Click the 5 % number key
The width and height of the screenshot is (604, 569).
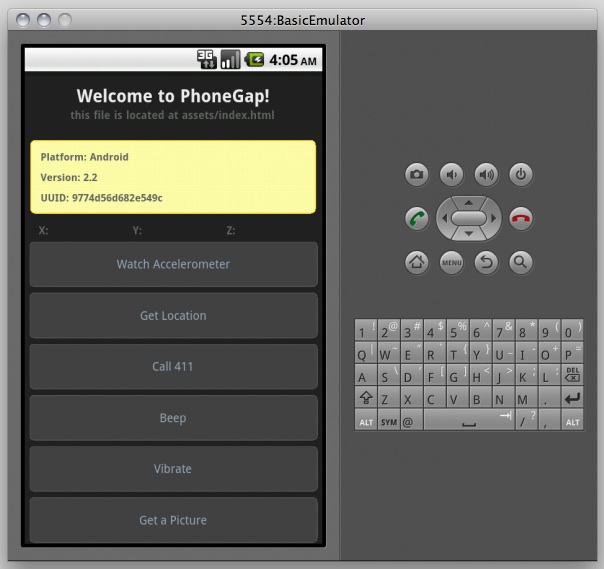click(458, 329)
